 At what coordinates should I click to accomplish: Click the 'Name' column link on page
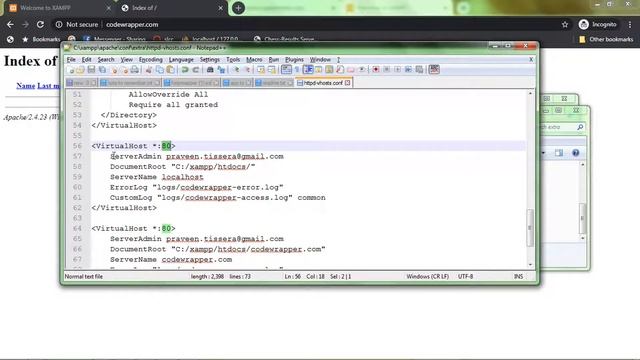click(25, 86)
